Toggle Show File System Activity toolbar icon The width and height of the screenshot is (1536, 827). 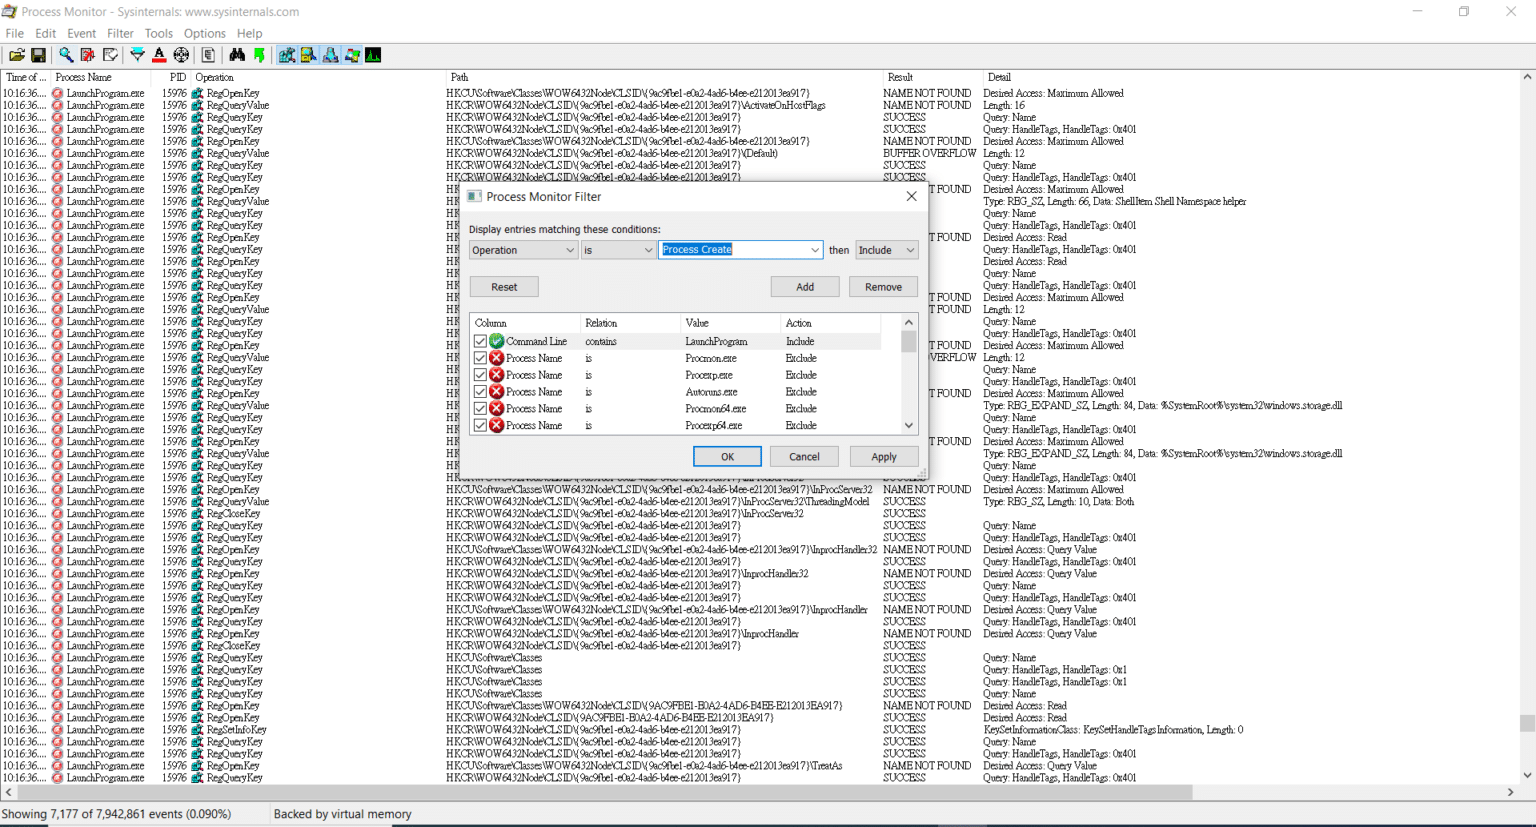click(309, 55)
